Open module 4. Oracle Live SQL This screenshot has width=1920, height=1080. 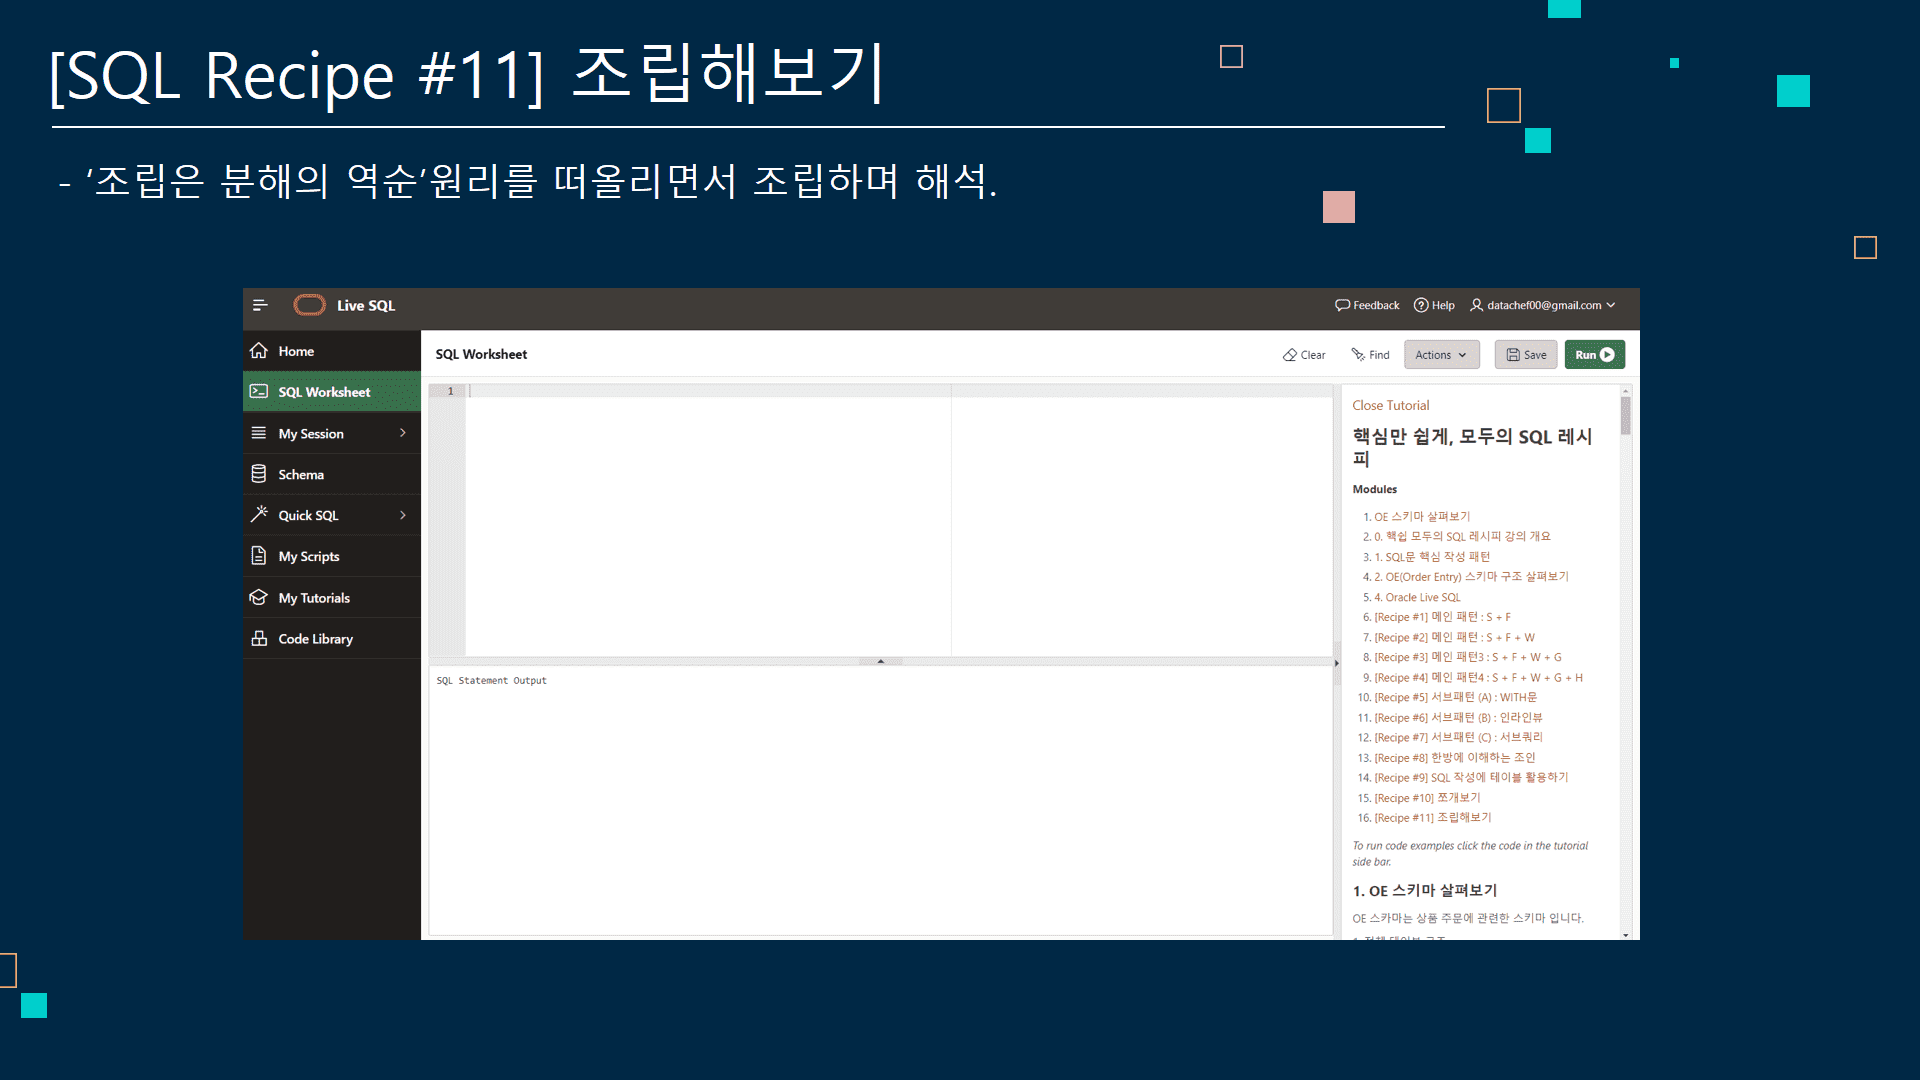click(1417, 597)
